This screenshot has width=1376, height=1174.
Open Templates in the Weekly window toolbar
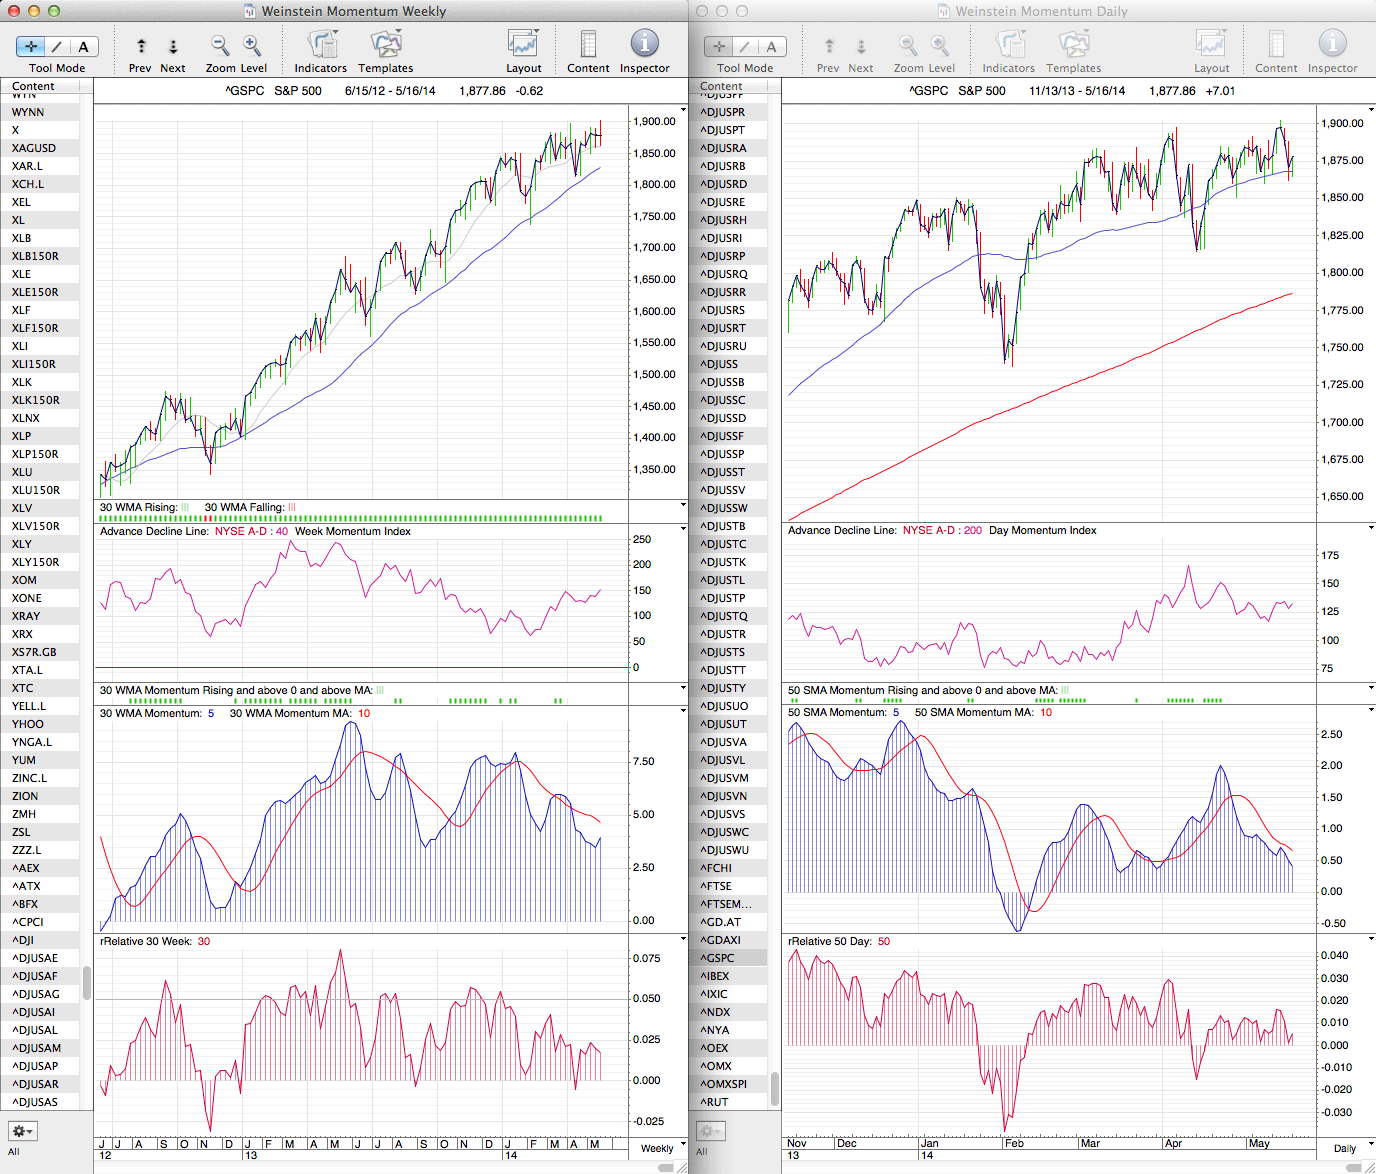386,45
